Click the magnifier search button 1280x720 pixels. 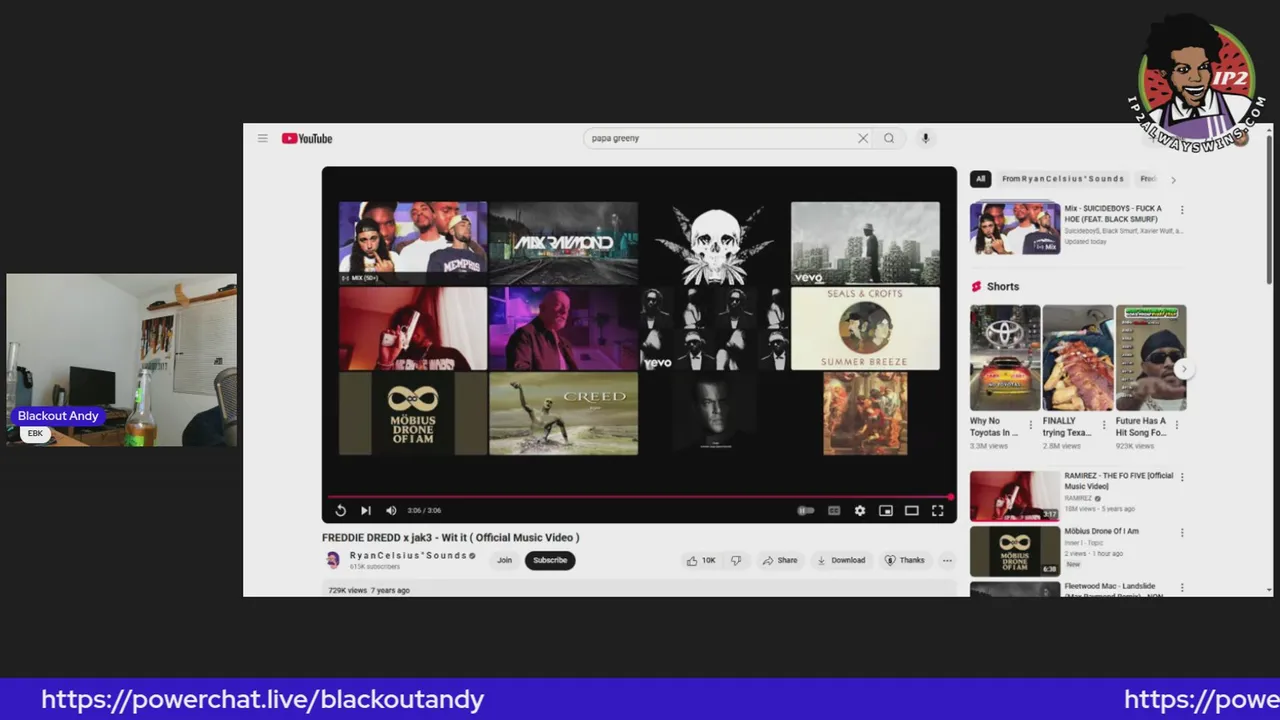pos(889,138)
